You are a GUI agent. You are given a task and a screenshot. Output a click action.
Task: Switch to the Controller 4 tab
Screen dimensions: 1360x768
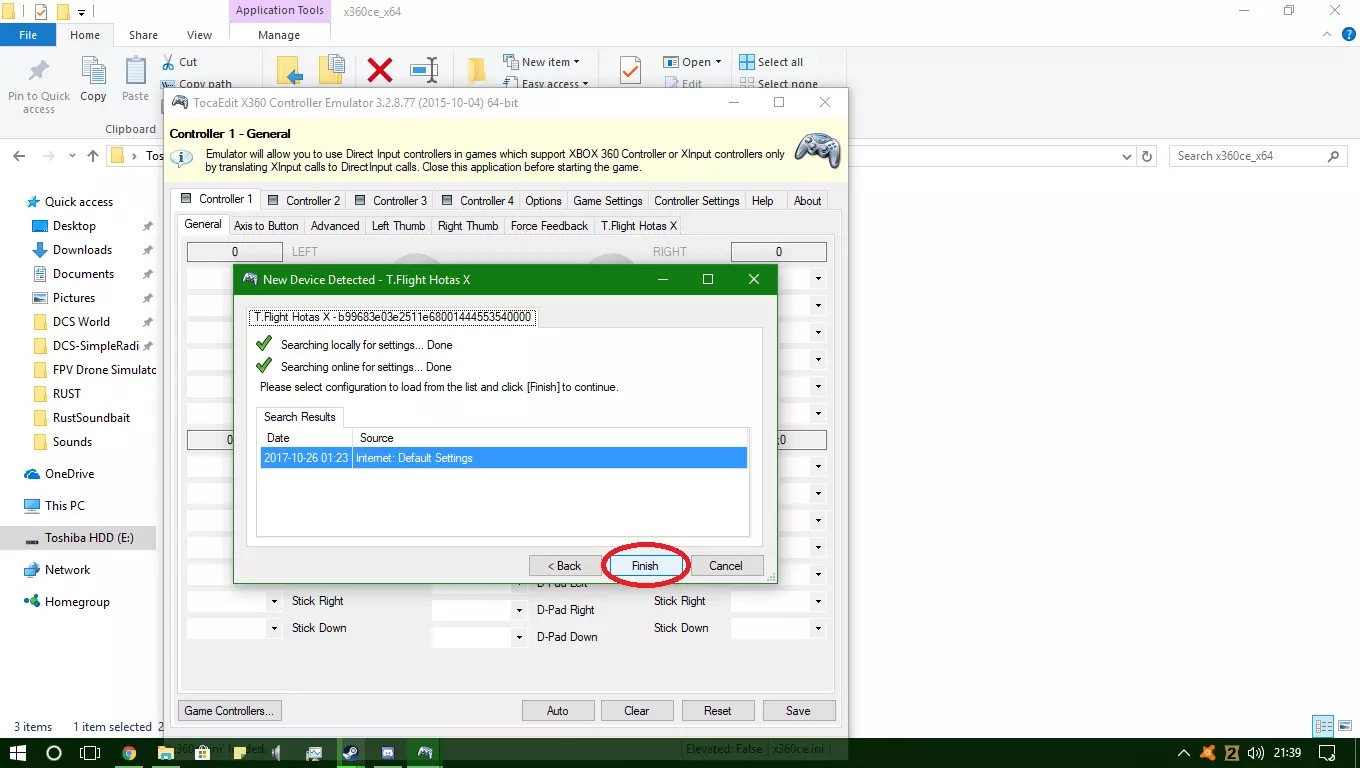pos(478,201)
